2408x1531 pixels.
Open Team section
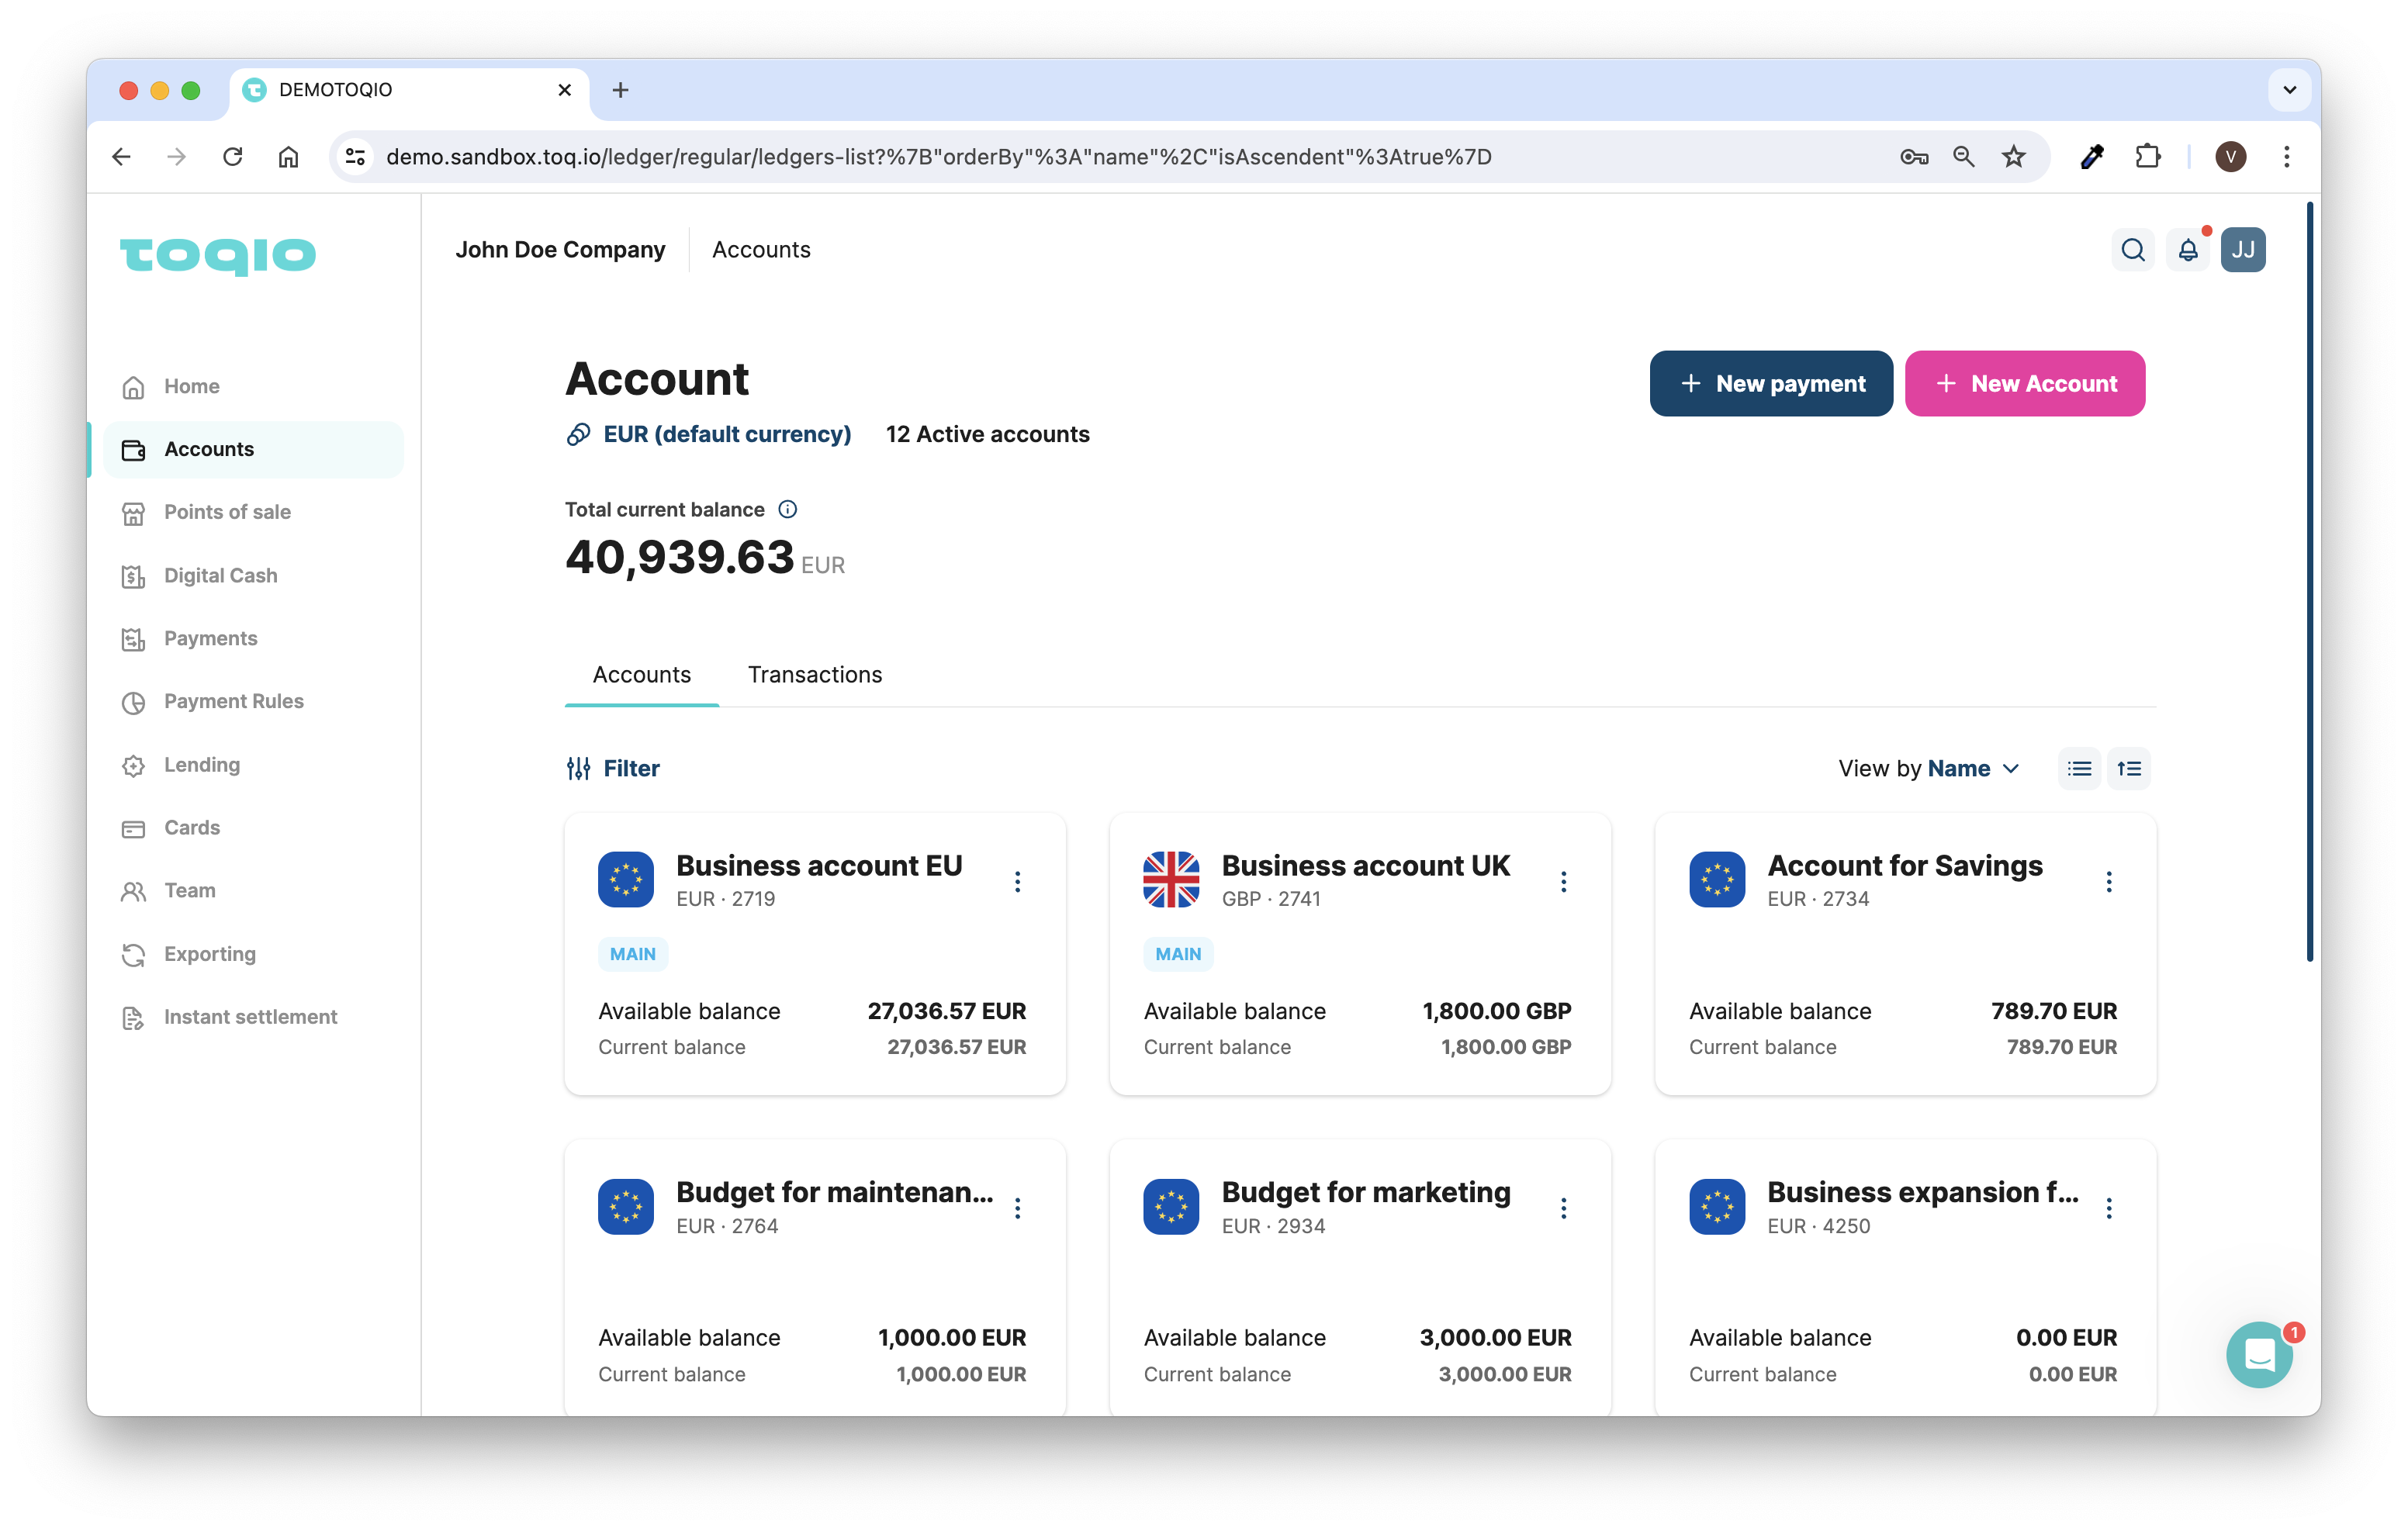pos(253,891)
